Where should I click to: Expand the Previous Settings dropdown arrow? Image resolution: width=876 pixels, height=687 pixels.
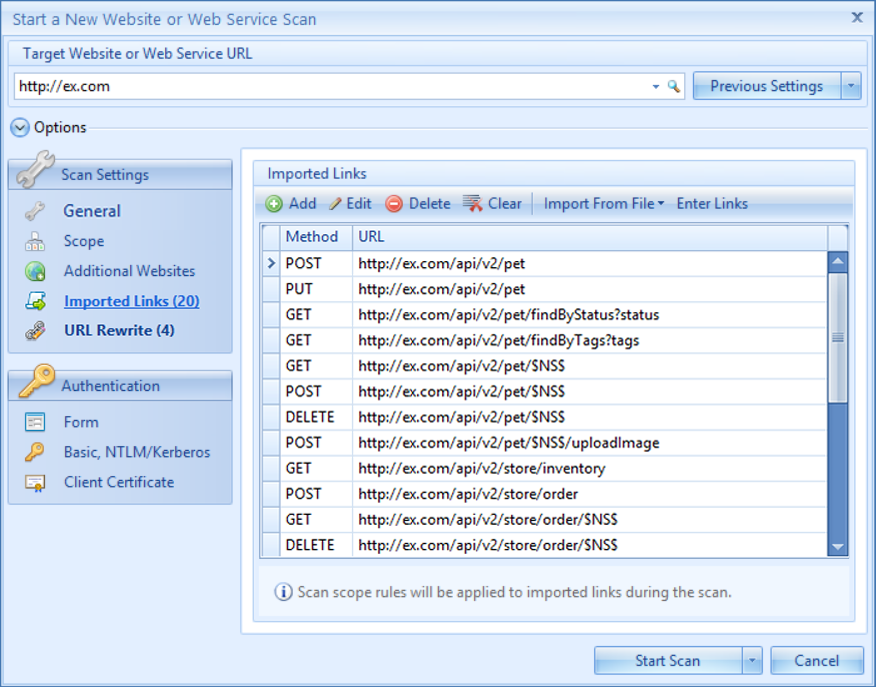click(851, 86)
